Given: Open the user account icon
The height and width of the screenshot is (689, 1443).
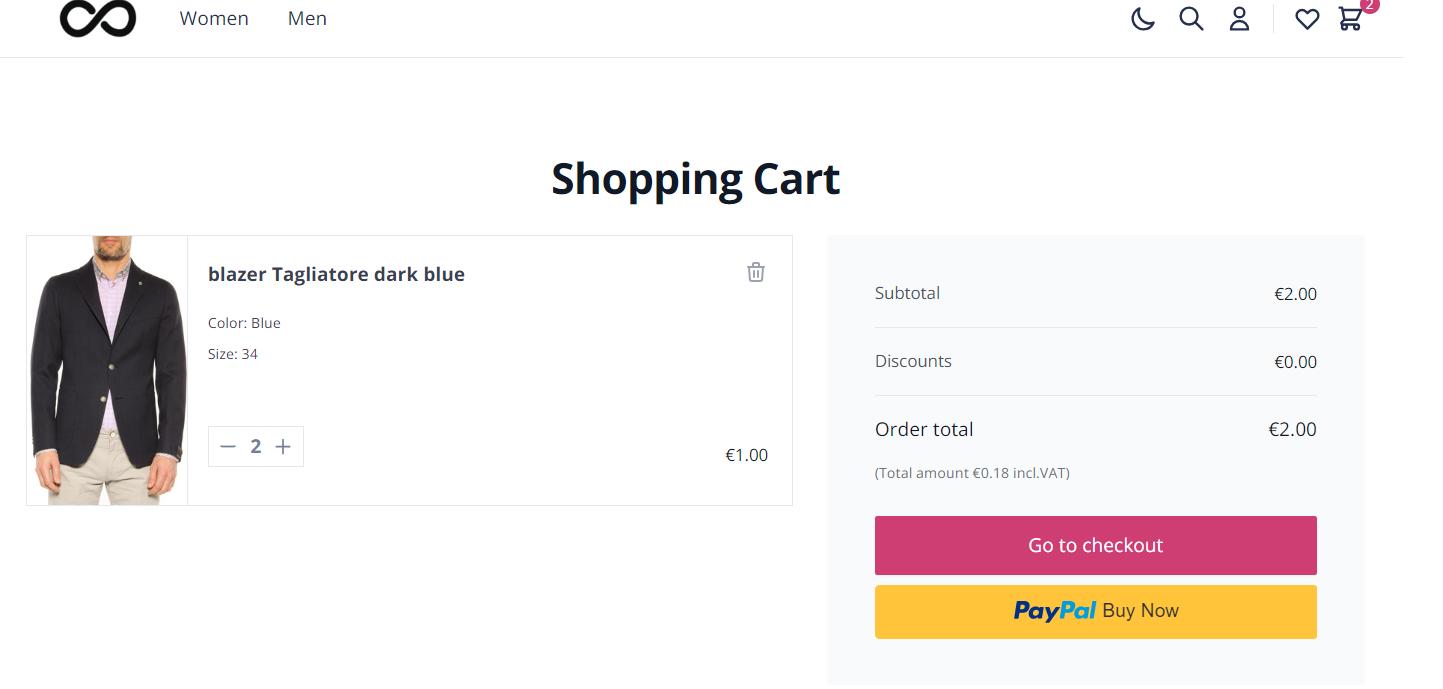Looking at the screenshot, I should [1239, 19].
